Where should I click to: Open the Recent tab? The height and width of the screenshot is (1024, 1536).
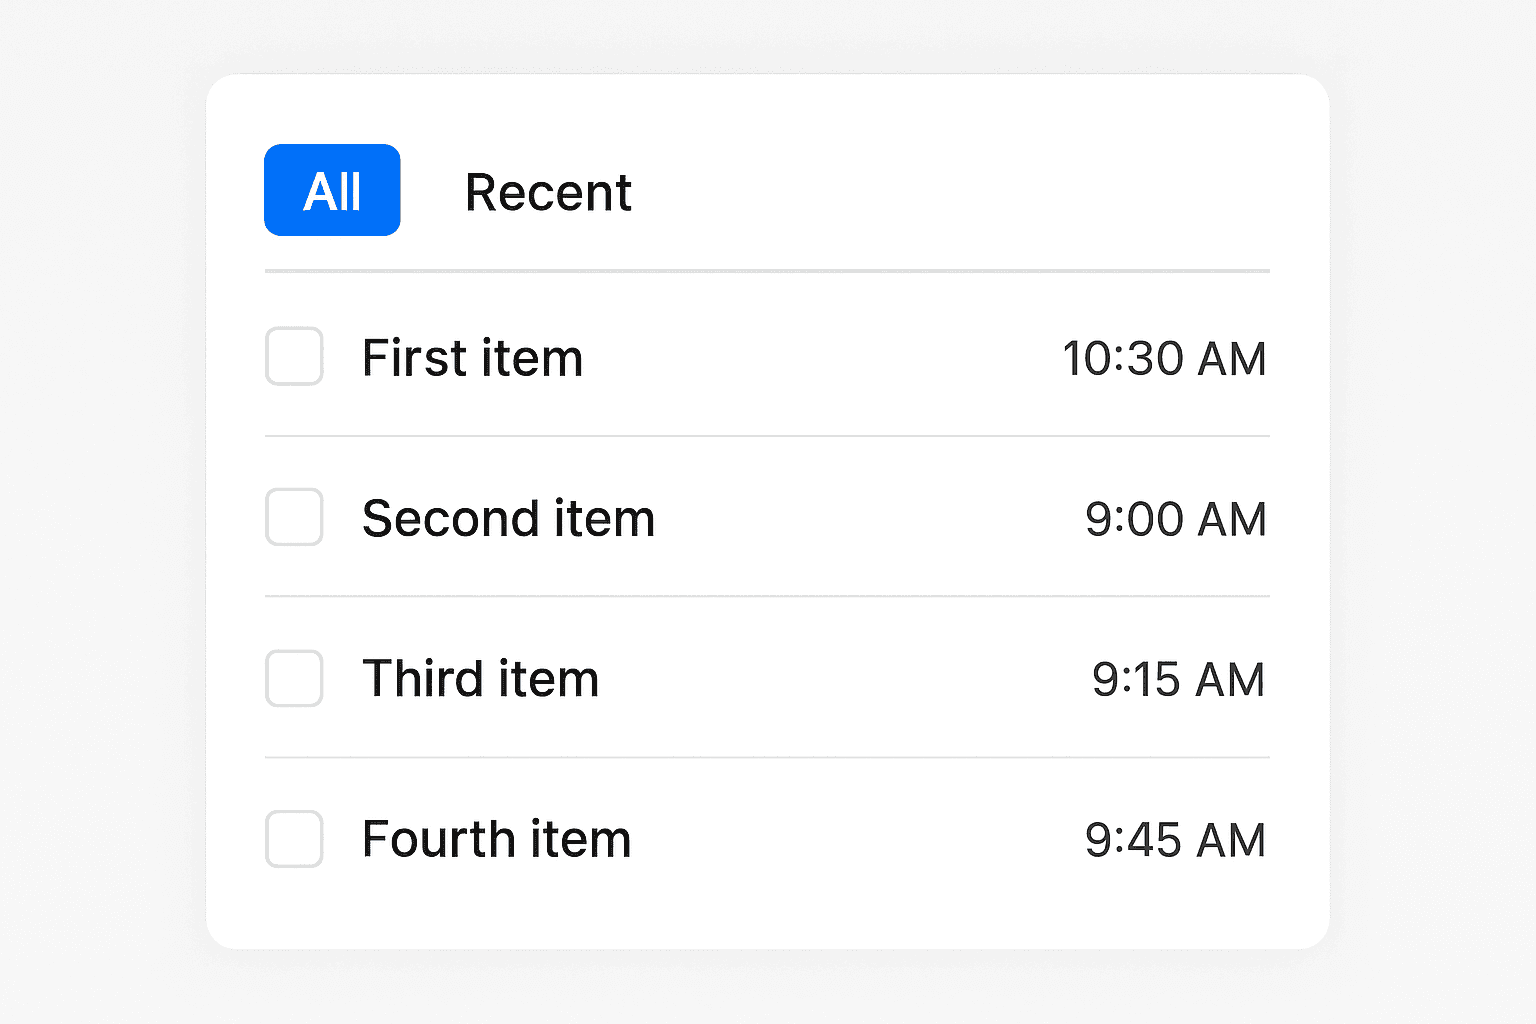point(548,192)
